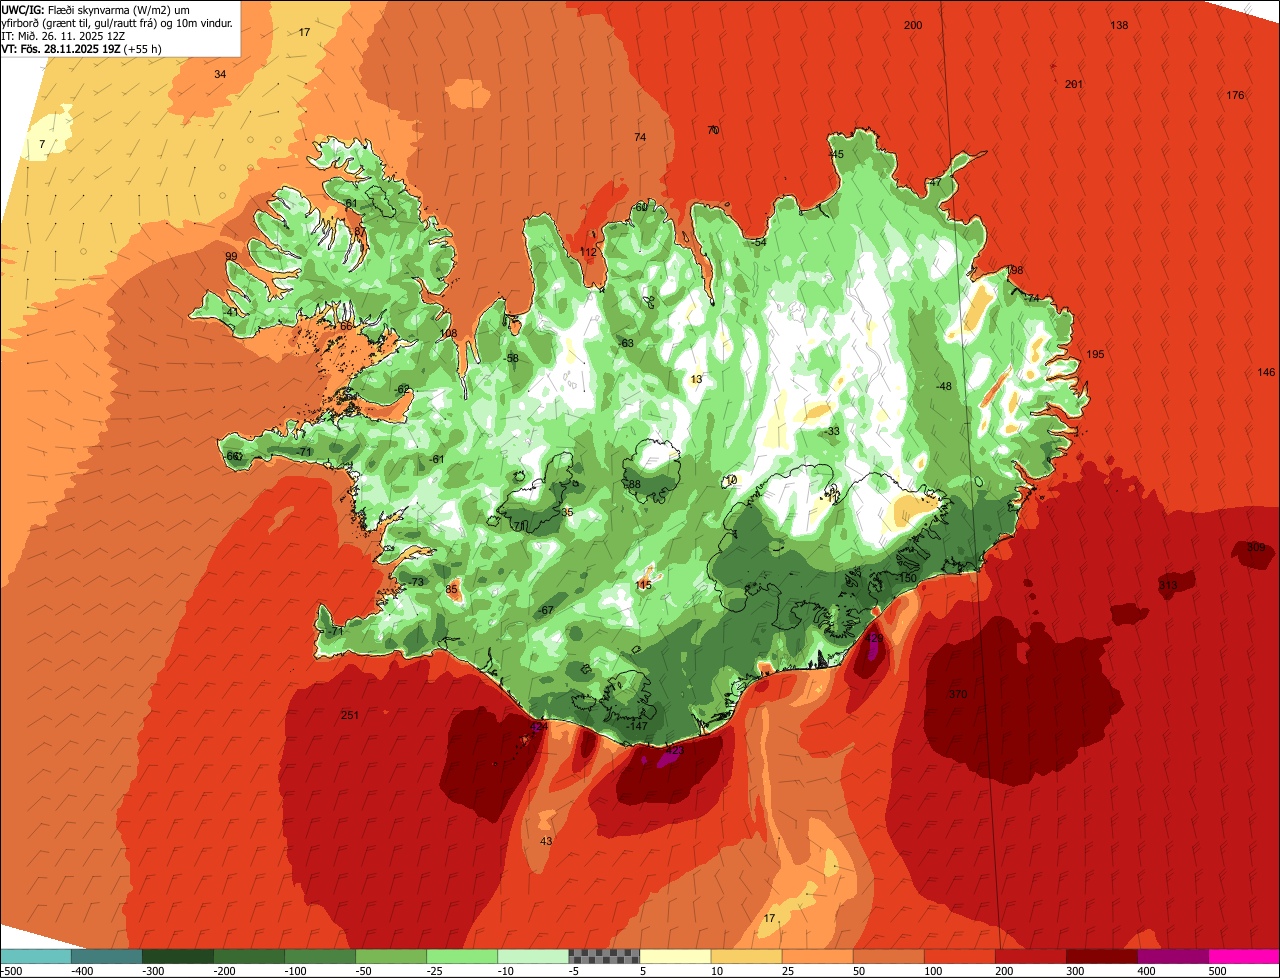Click the map value "85" in southwest Iceland
This screenshot has width=1280, height=978.
pos(451,589)
